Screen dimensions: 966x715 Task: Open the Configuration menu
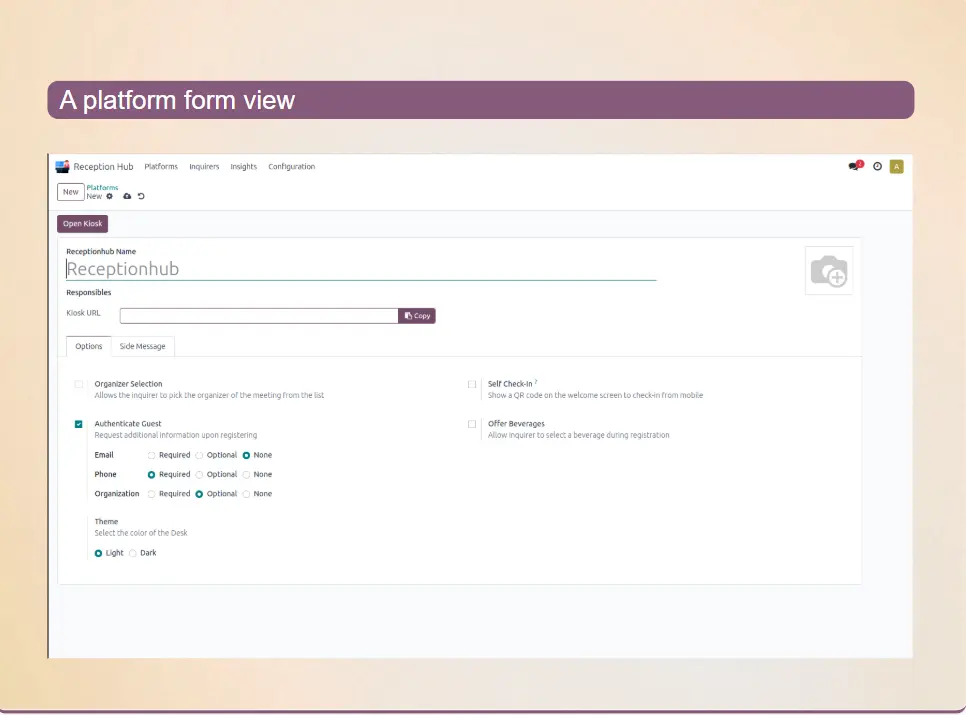pyautogui.click(x=291, y=167)
